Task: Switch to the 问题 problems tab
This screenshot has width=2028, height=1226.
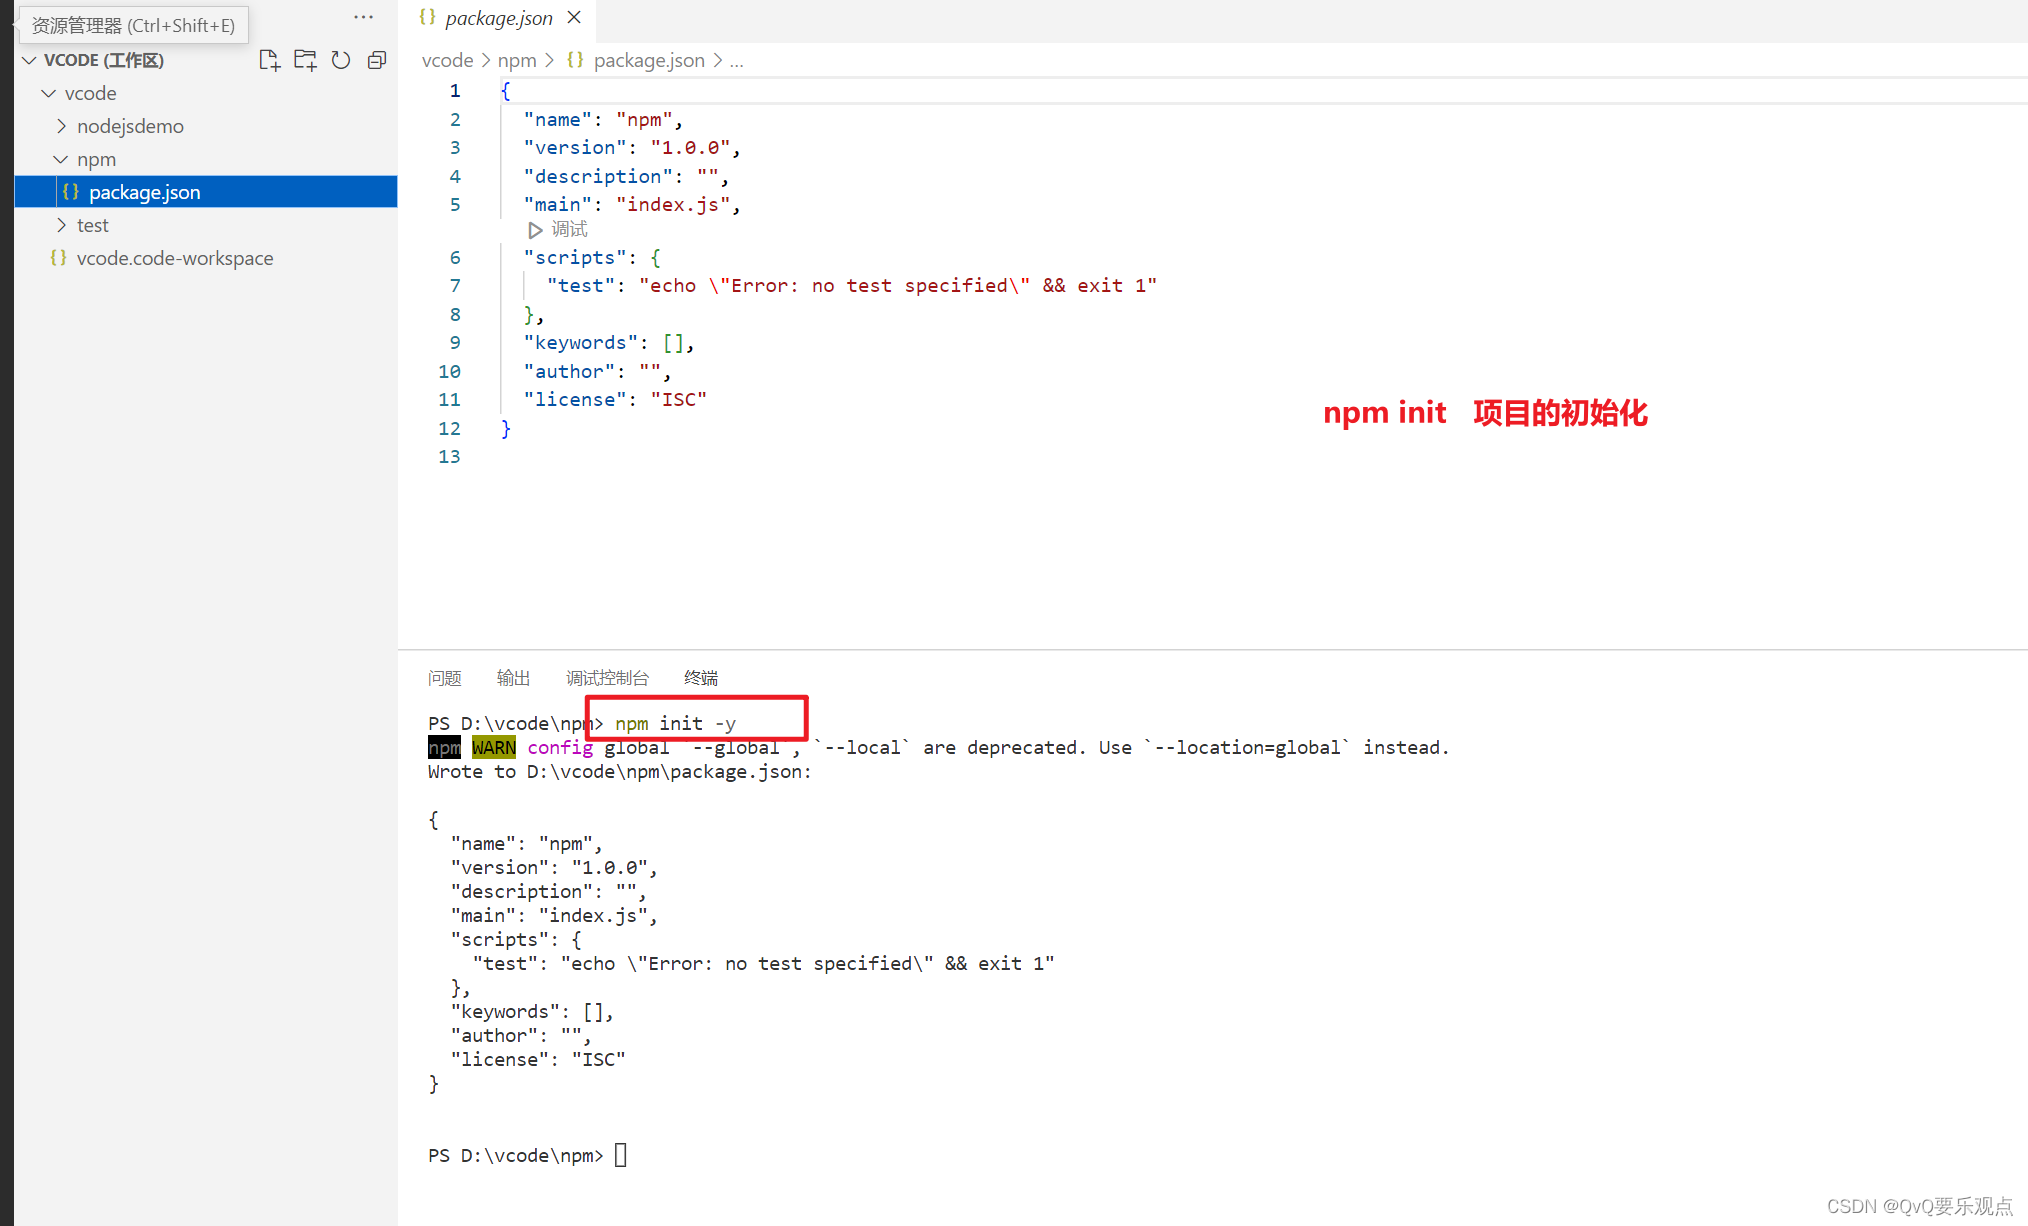Action: point(444,678)
